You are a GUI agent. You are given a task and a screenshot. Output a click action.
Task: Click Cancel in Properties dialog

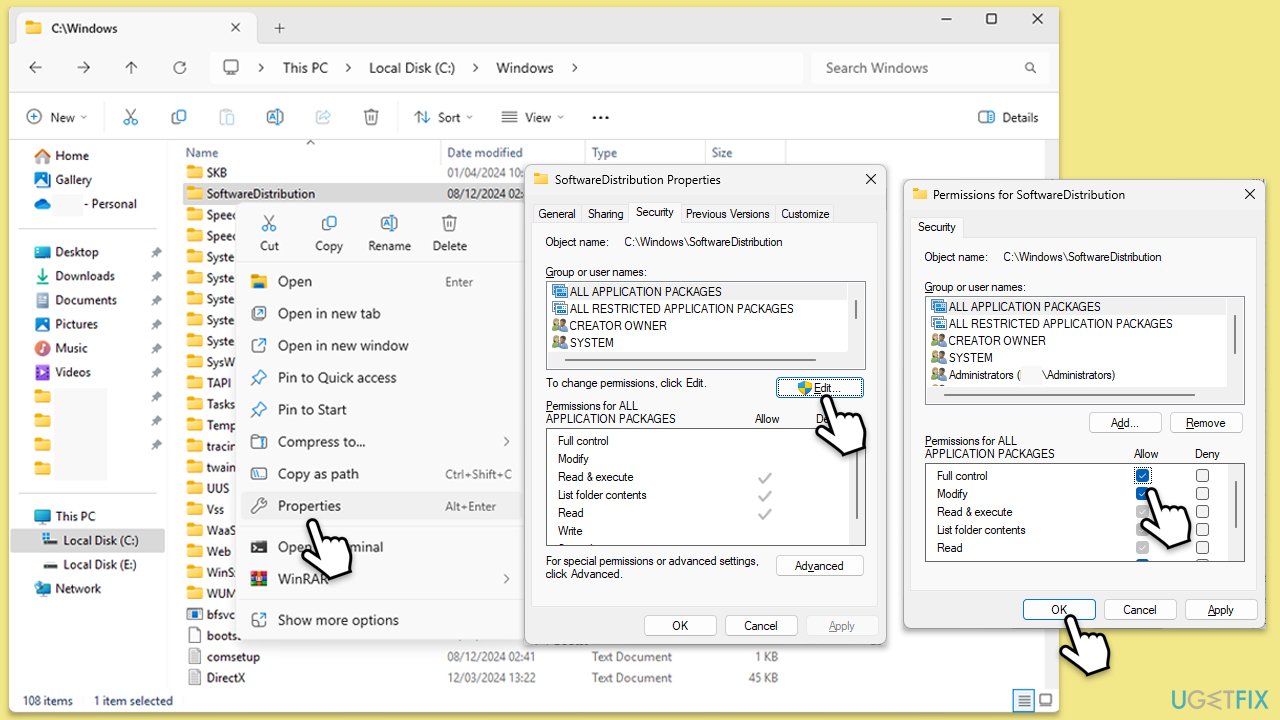(x=761, y=626)
